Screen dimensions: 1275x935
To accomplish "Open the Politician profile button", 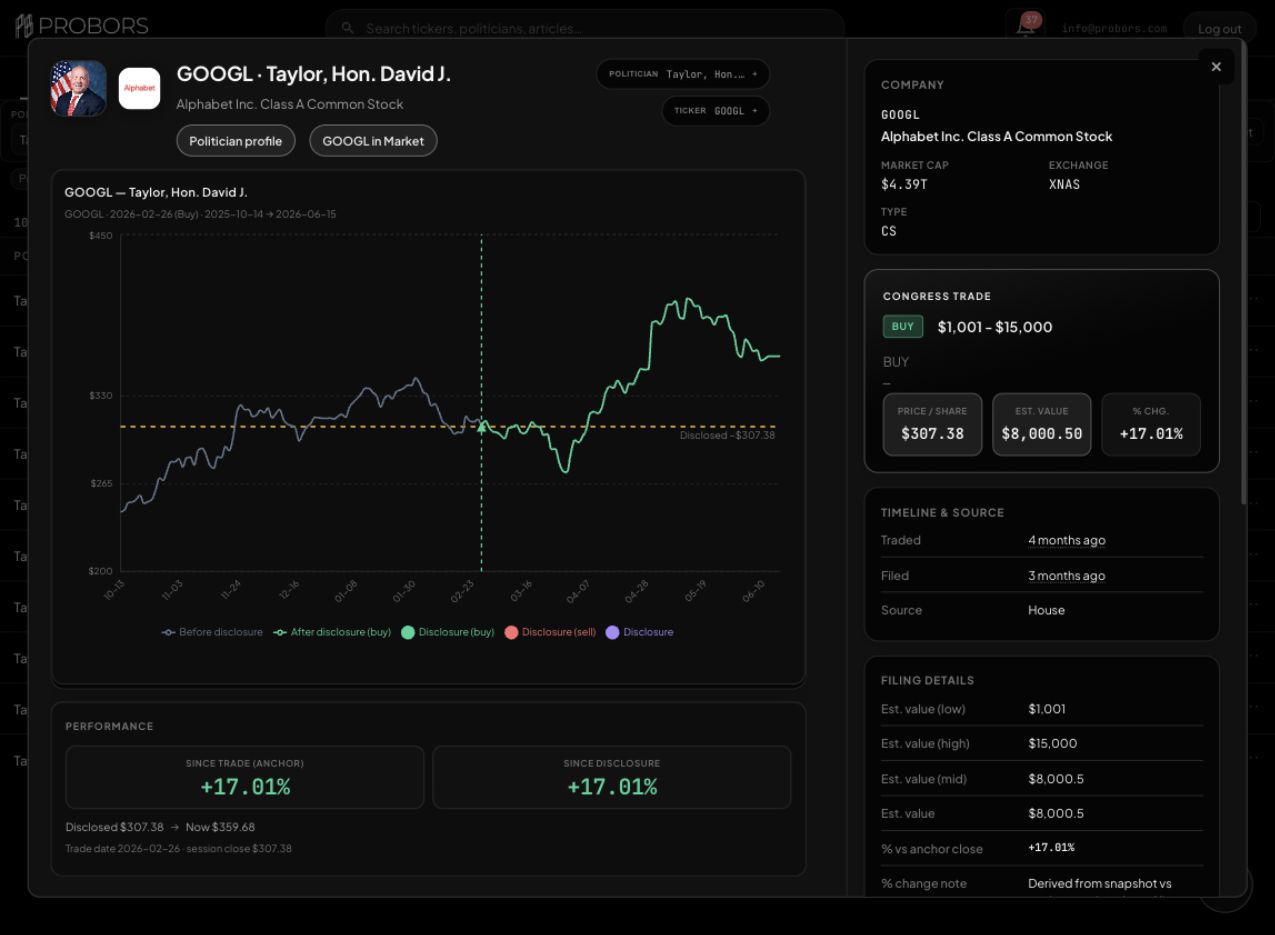I will (x=236, y=141).
